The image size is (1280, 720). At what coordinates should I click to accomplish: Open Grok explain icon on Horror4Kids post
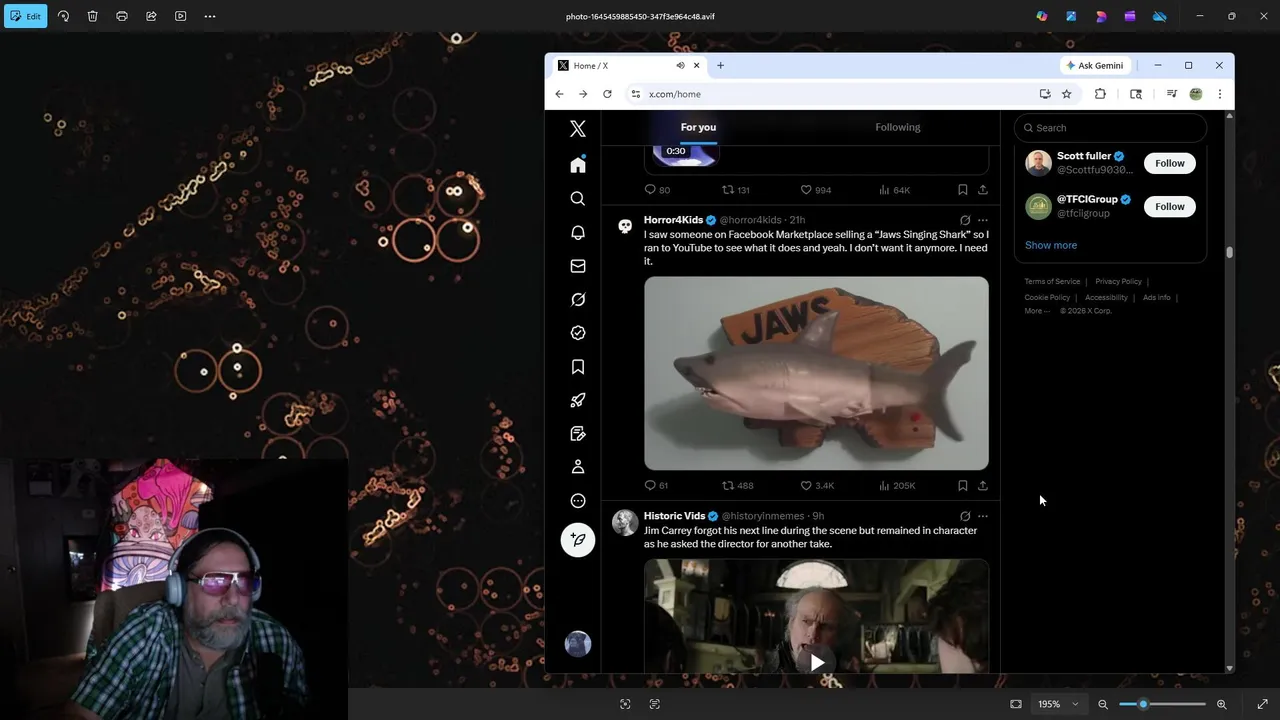(965, 220)
